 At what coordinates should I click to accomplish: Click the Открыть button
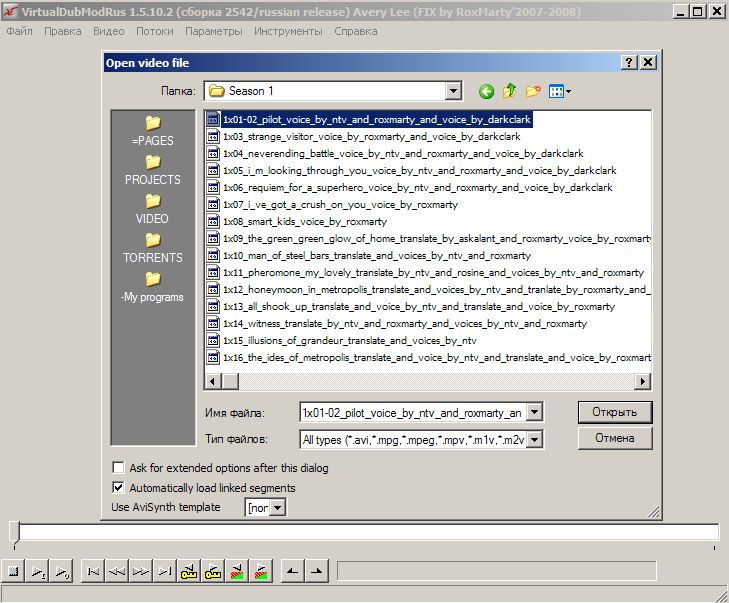click(615, 412)
